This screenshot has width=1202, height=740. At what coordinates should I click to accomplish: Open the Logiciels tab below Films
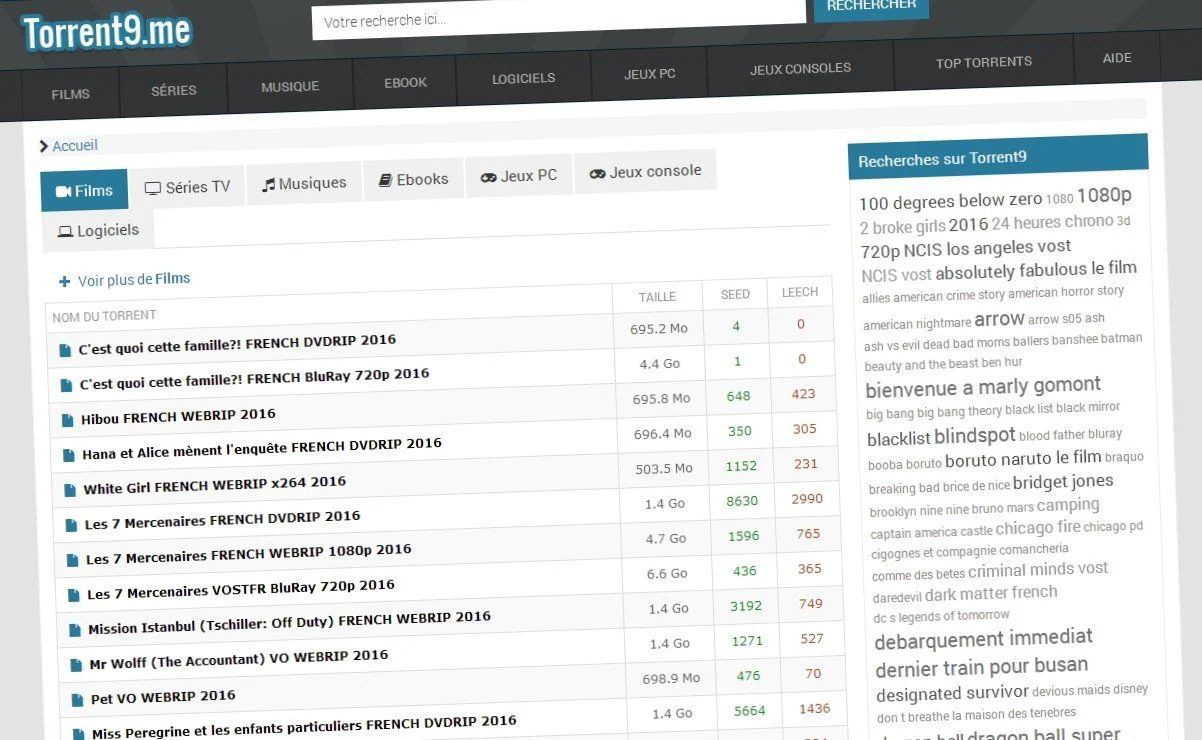pyautogui.click(x=98, y=231)
